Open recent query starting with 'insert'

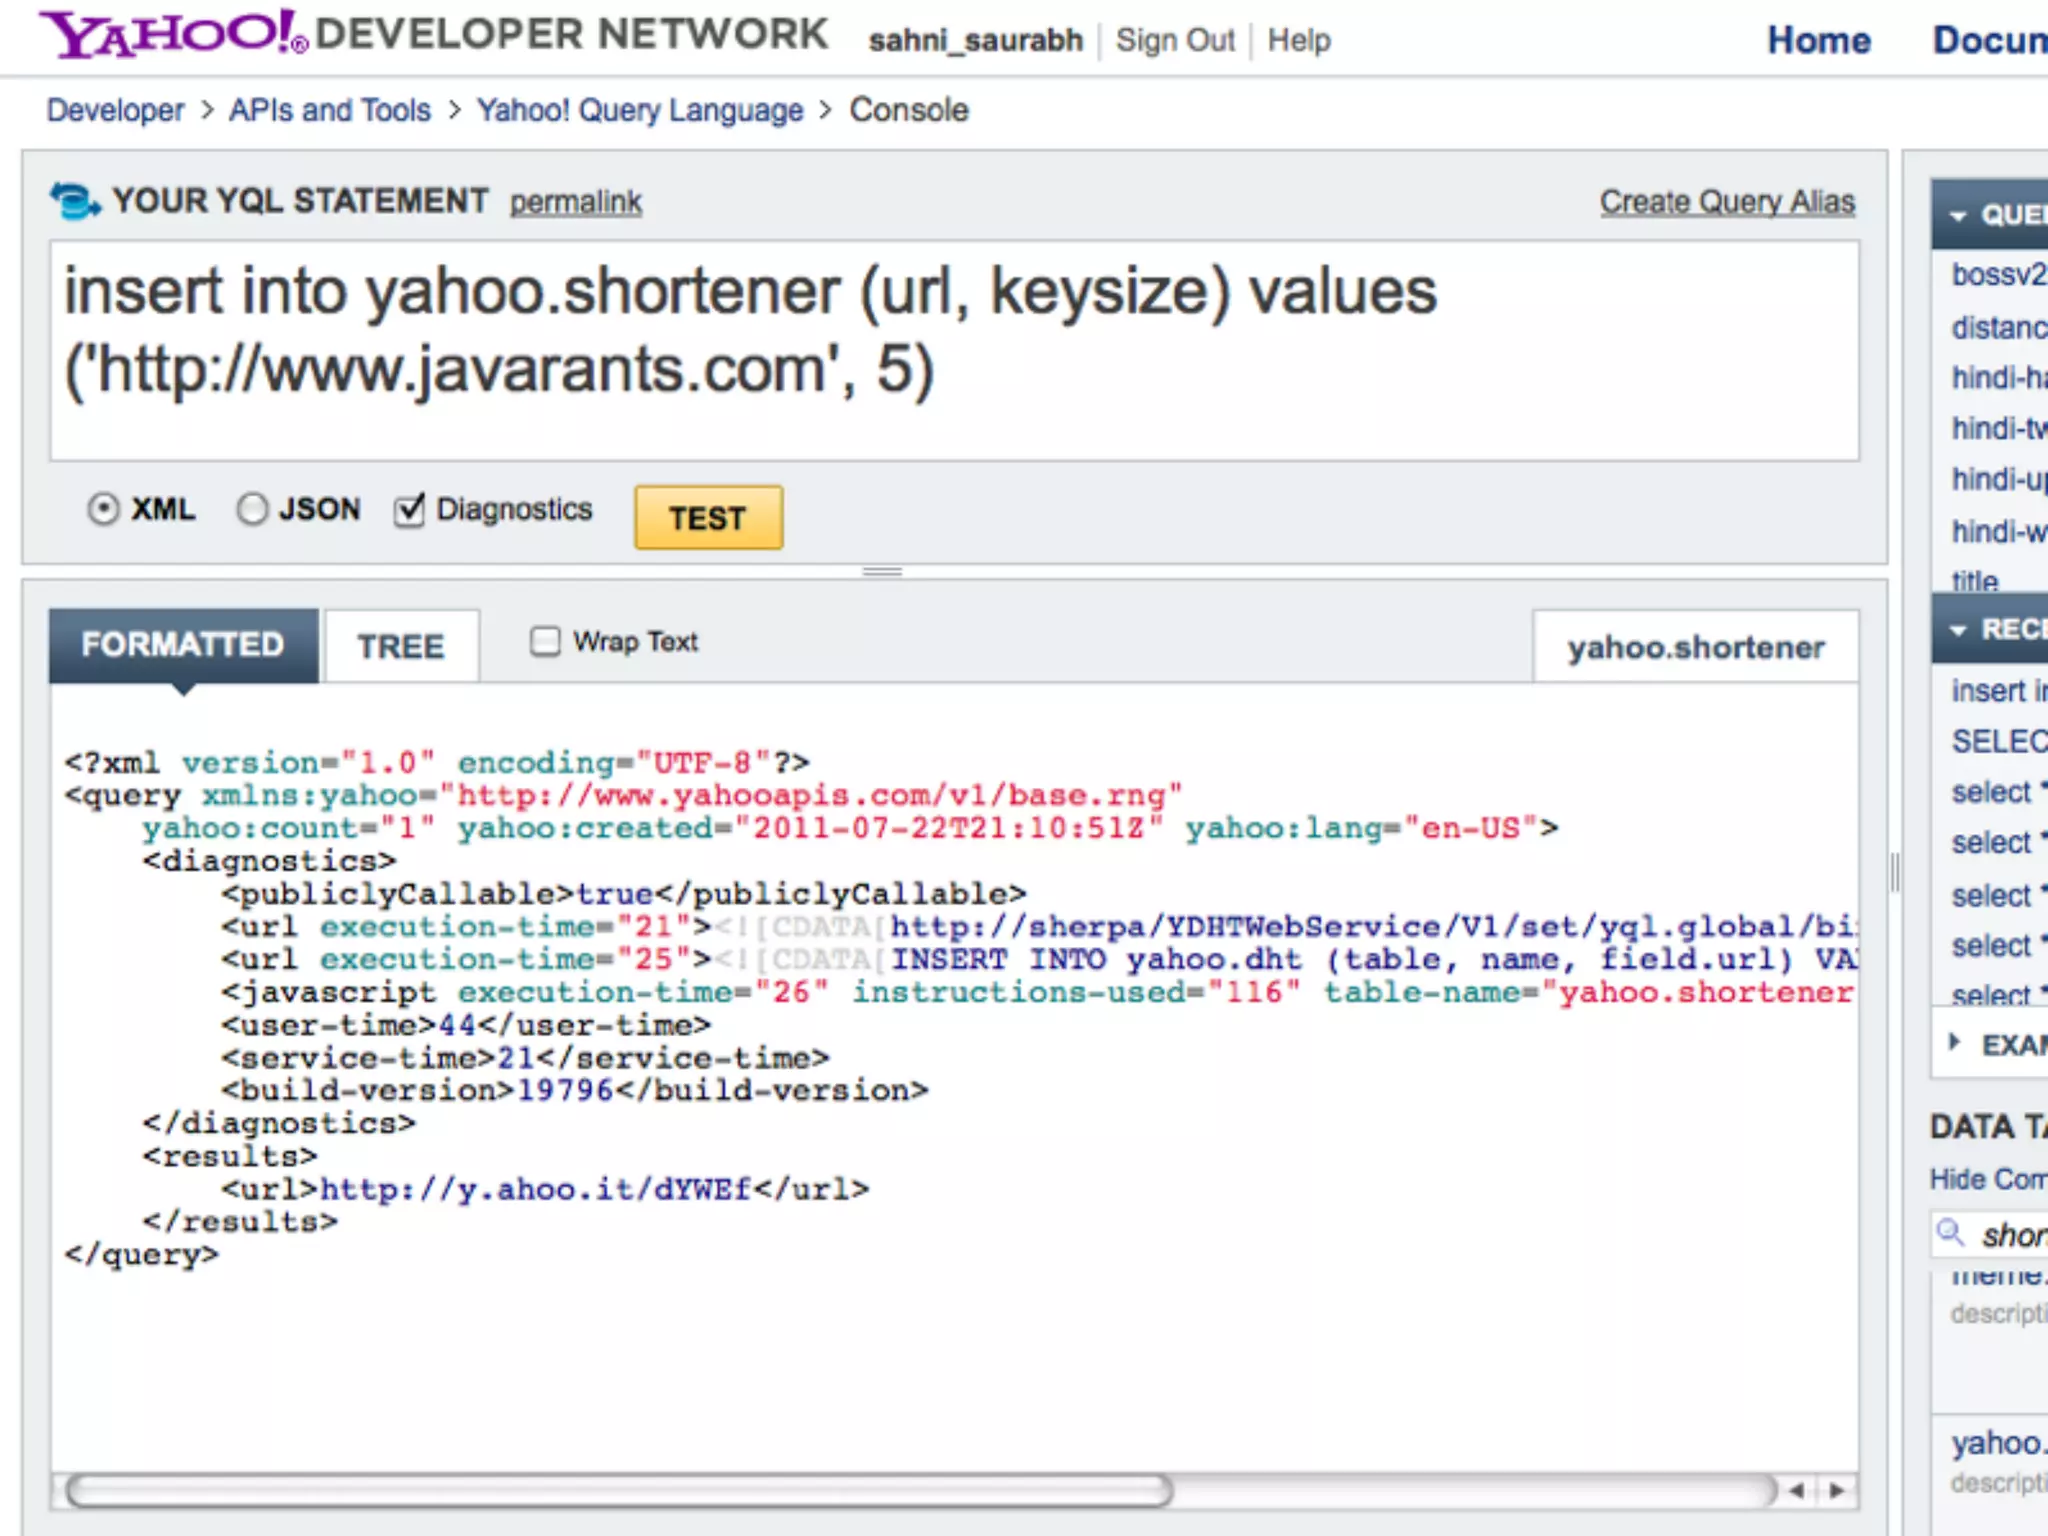[x=1999, y=690]
